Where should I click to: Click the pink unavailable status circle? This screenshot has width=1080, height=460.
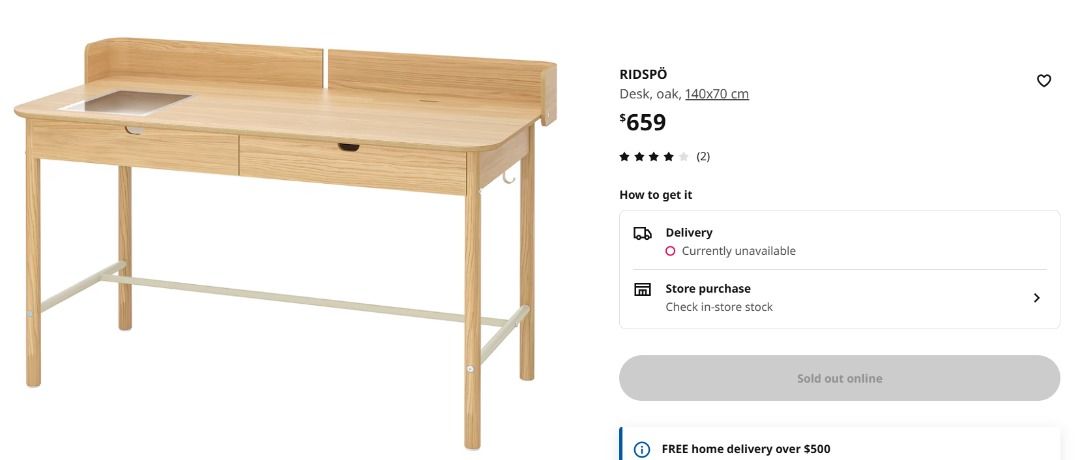pyautogui.click(x=669, y=251)
